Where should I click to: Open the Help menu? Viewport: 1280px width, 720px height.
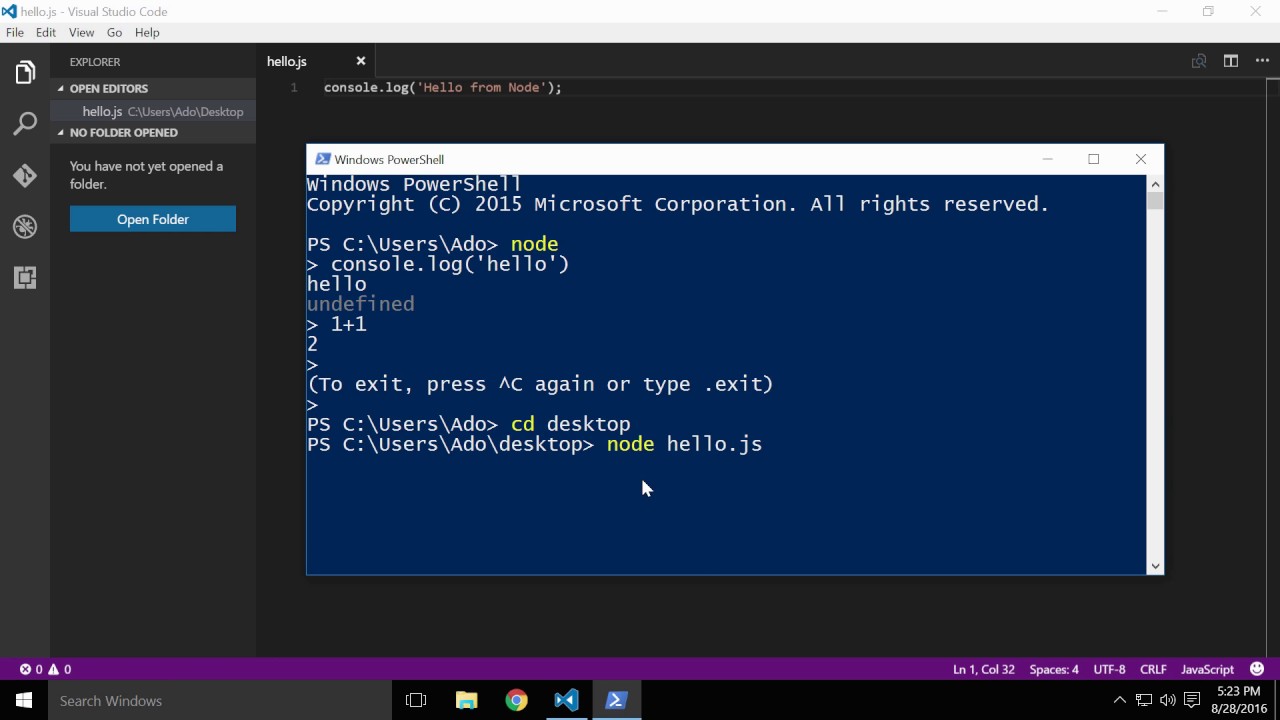point(147,32)
